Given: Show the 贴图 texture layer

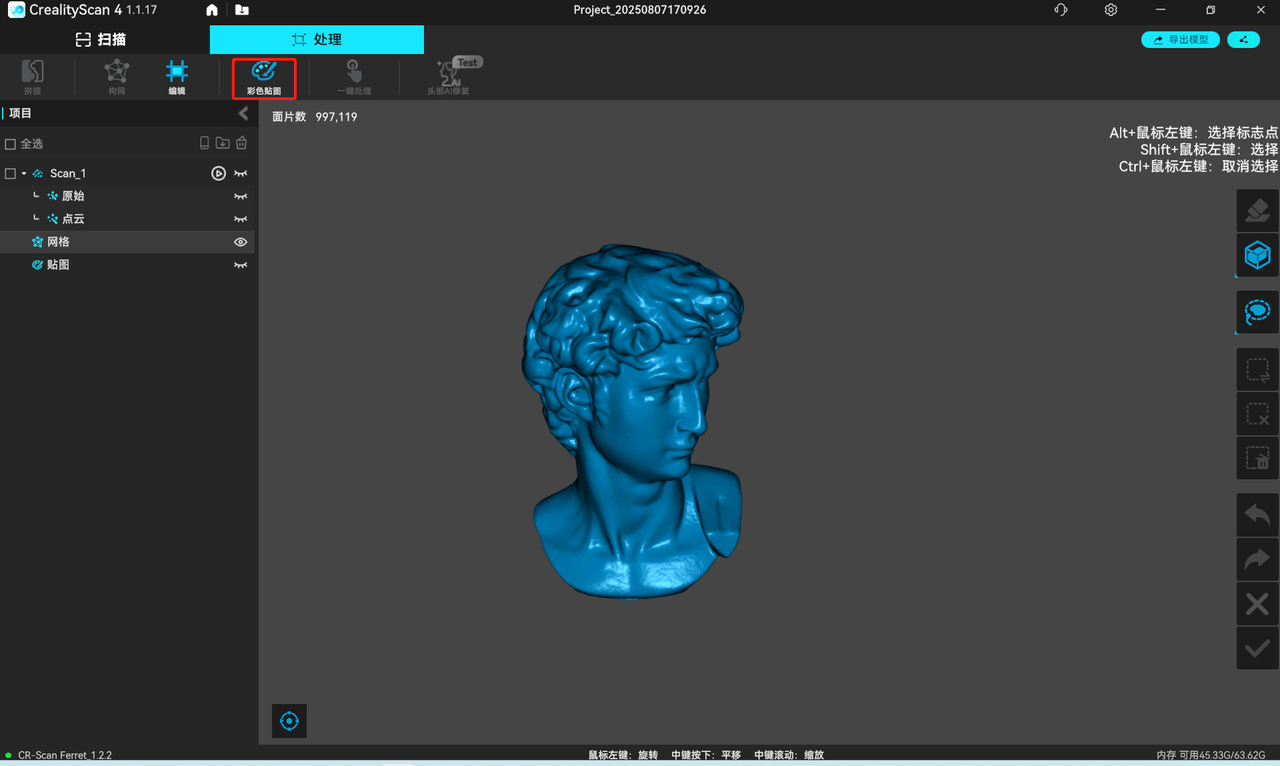Looking at the screenshot, I should (241, 265).
